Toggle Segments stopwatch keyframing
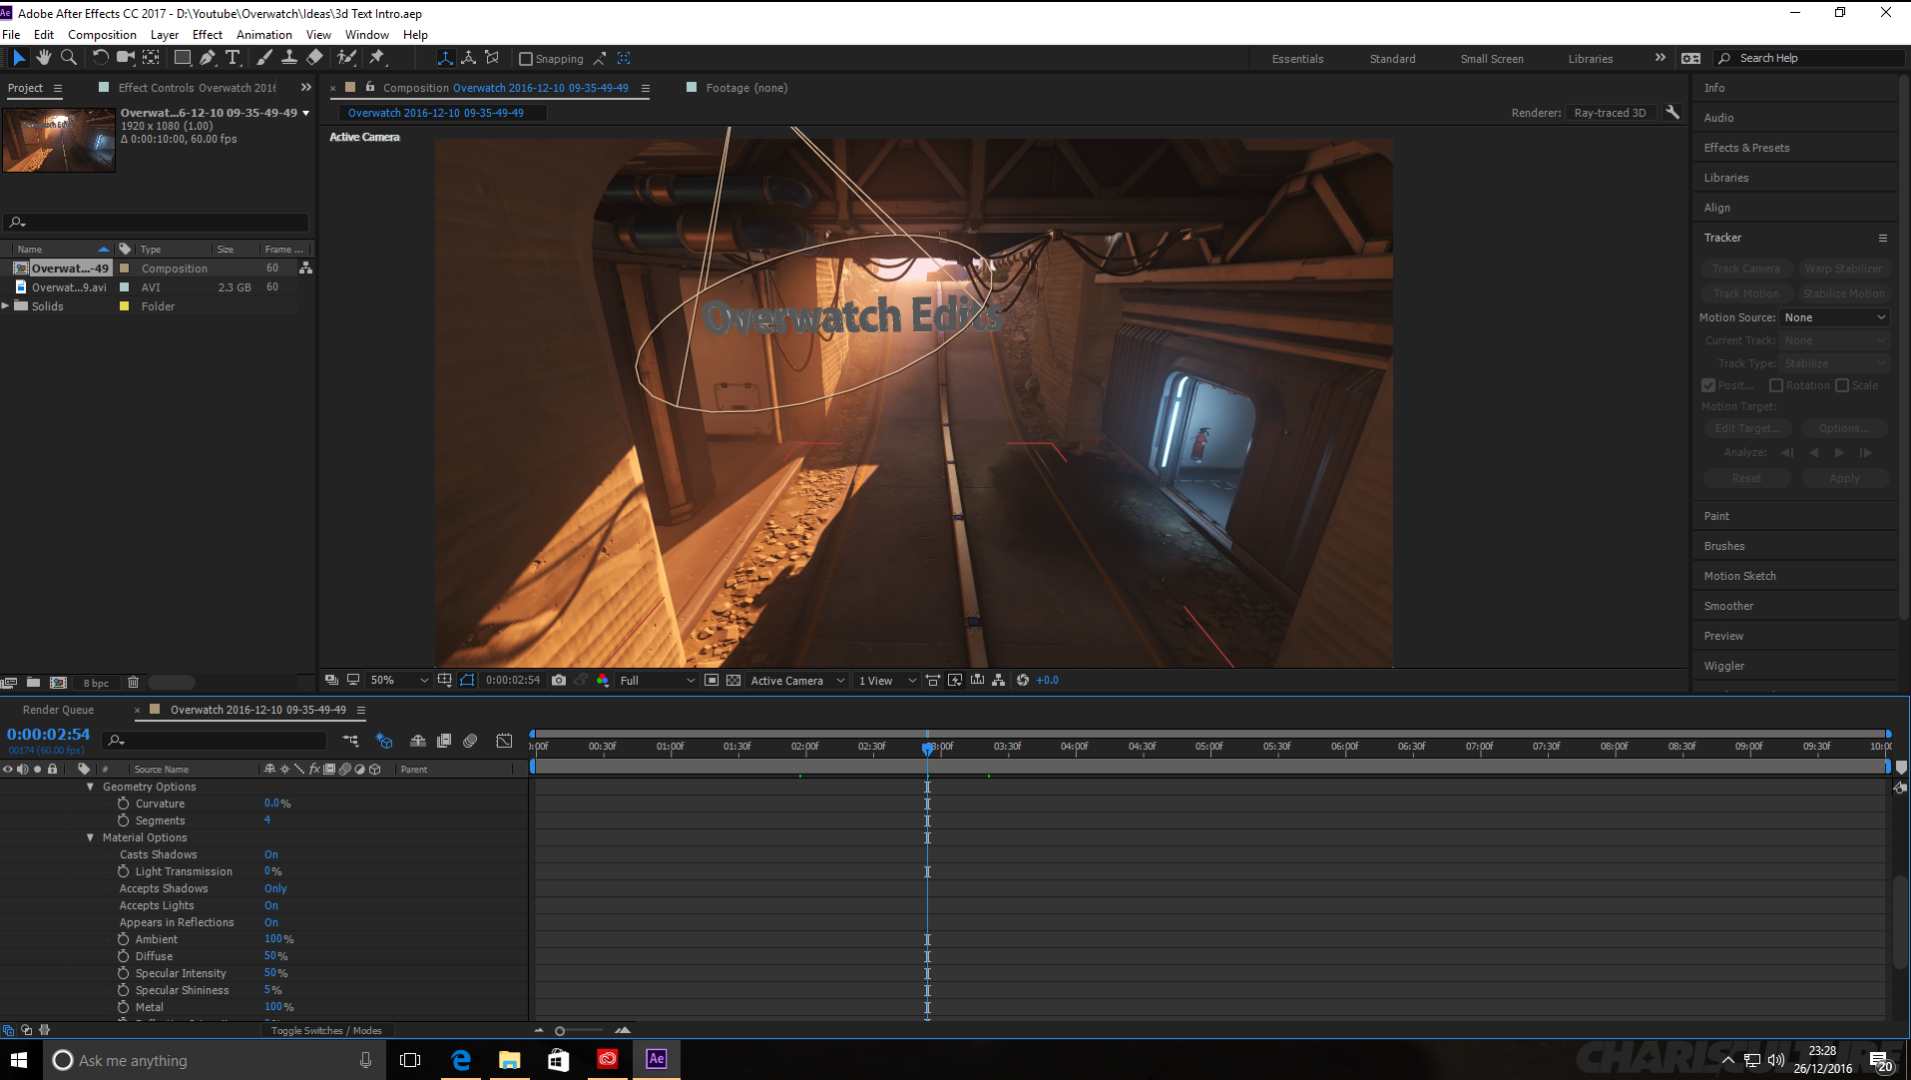The height and width of the screenshot is (1080, 1911). (123, 820)
